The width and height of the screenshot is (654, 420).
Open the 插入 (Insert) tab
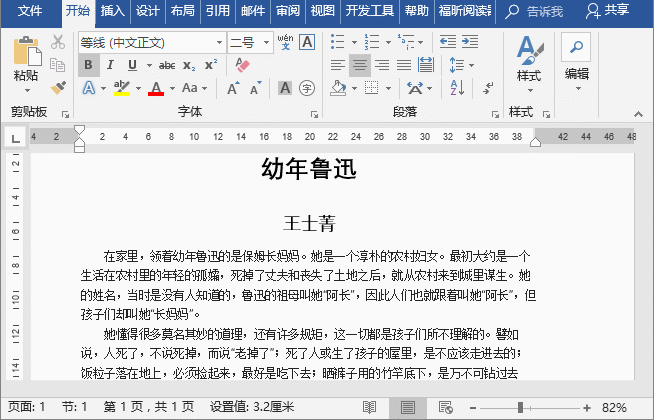[113, 11]
